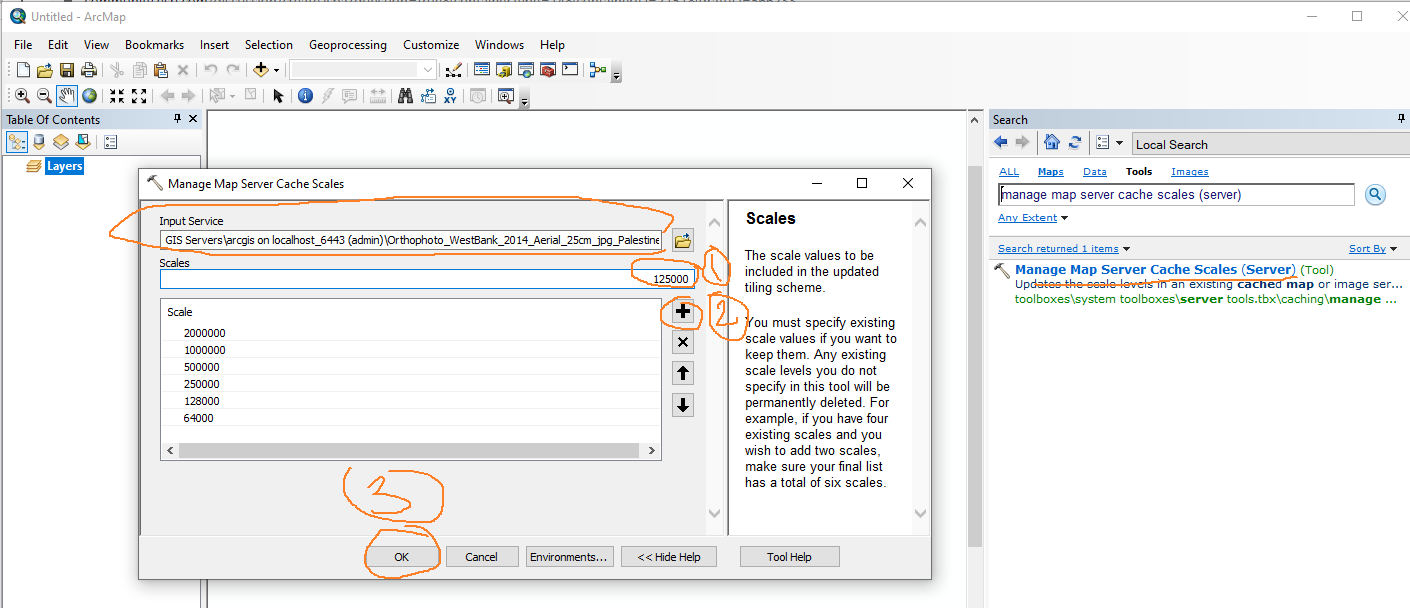Save the map with the floppy disk icon
This screenshot has width=1410, height=608.
[67, 70]
